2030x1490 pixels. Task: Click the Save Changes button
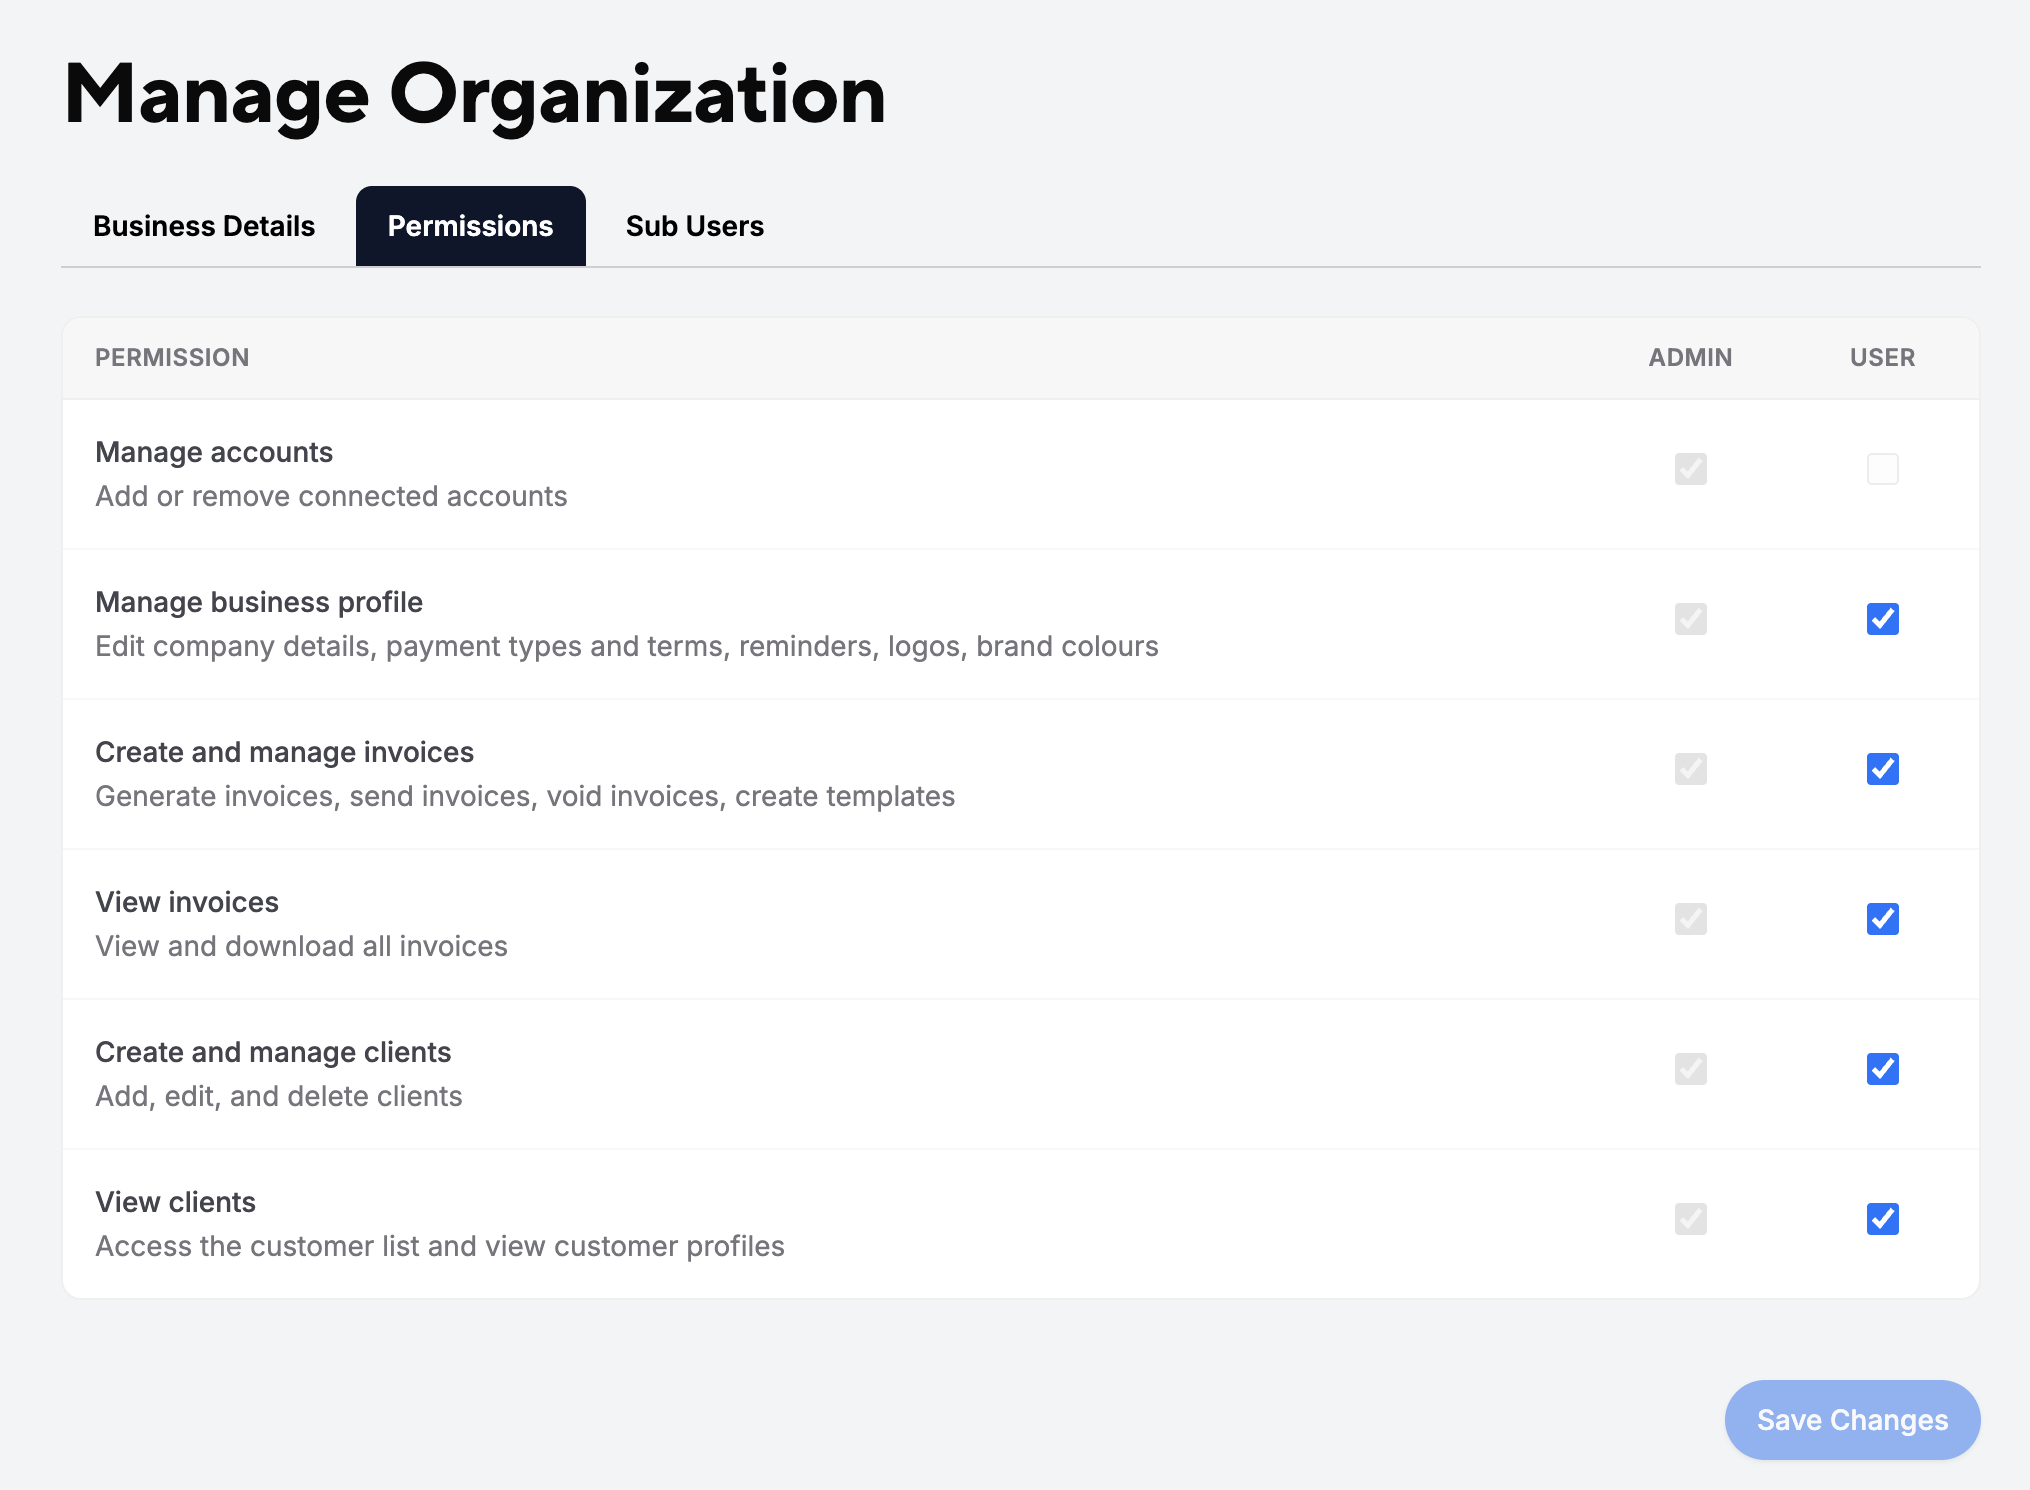pyautogui.click(x=1852, y=1420)
